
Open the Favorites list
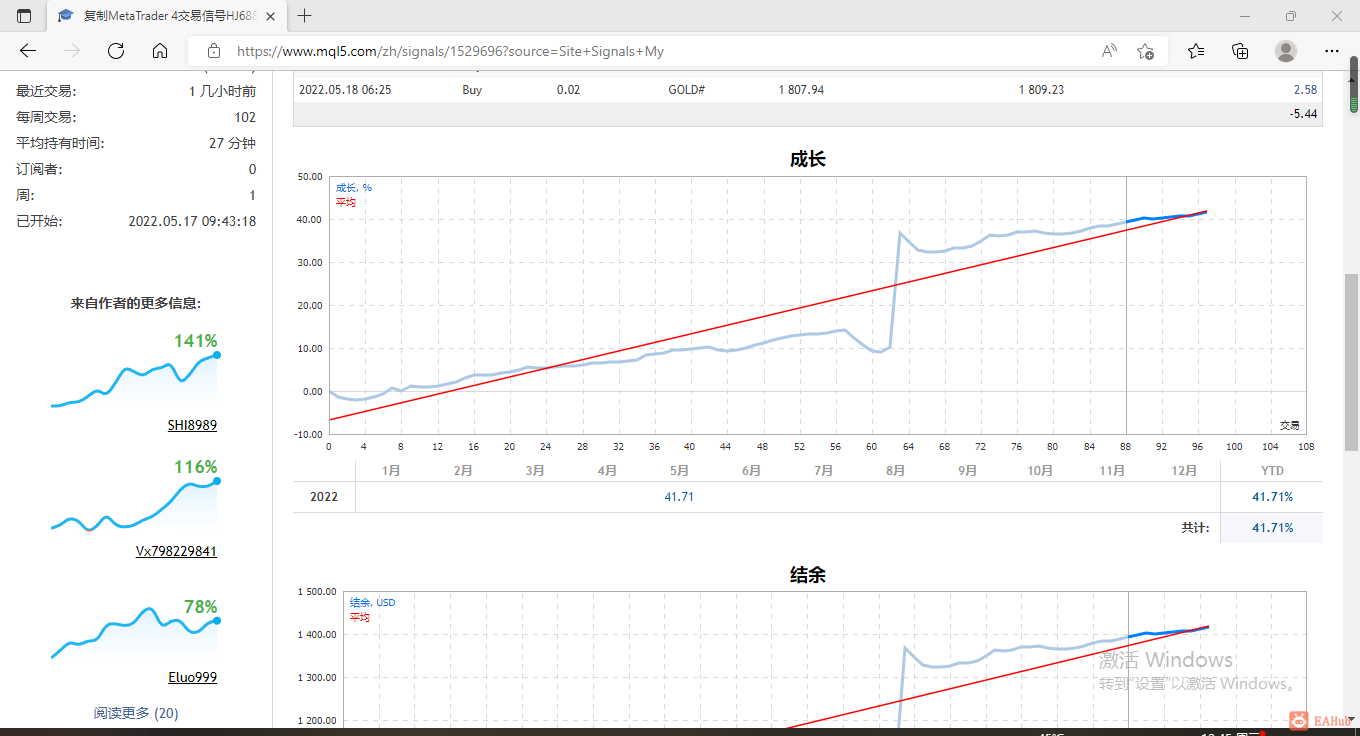tap(1196, 51)
